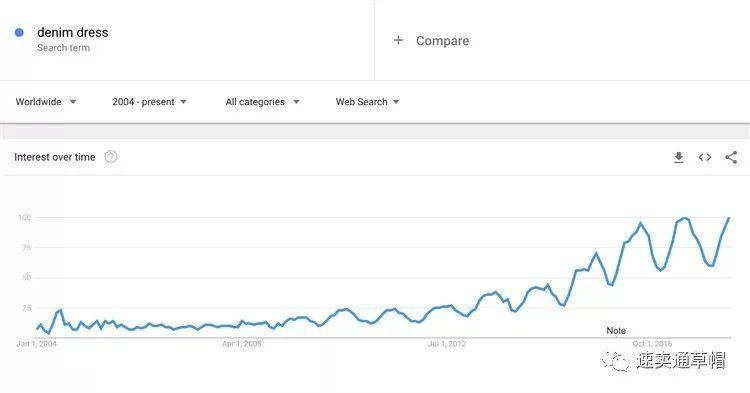Open the Interest over time help icon
The width and height of the screenshot is (750, 393).
point(110,157)
